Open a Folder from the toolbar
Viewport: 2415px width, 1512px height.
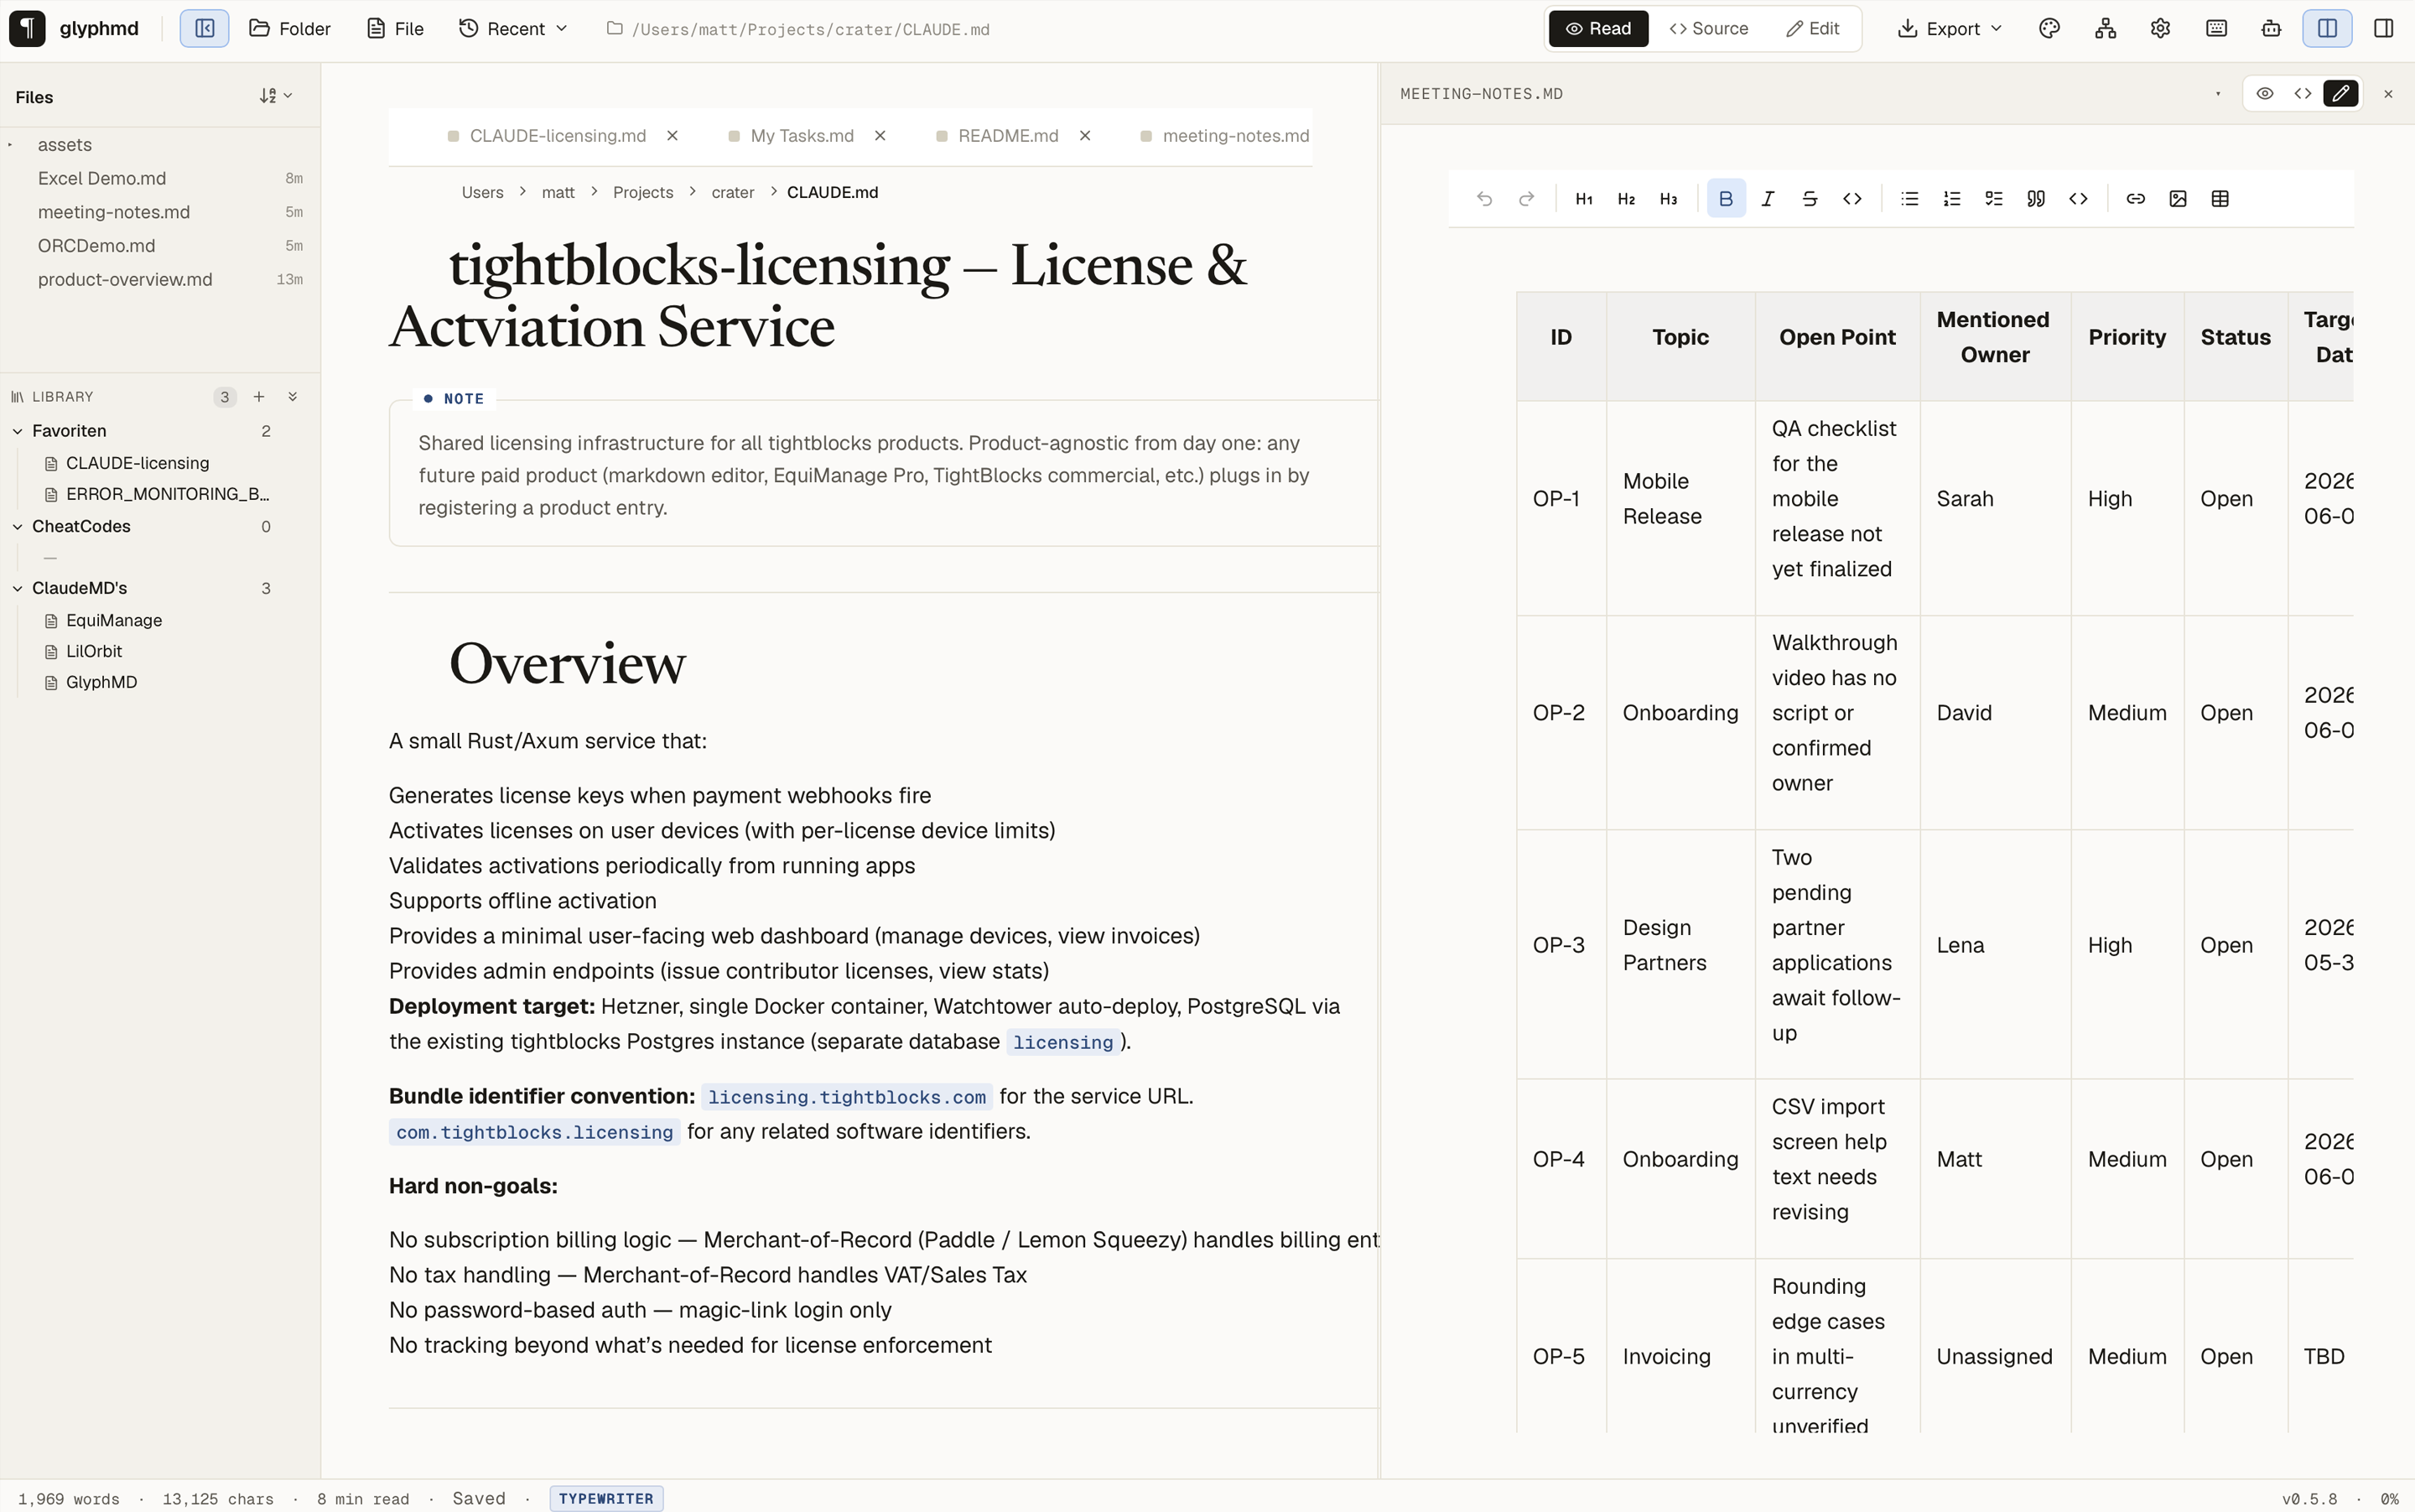coord(290,29)
